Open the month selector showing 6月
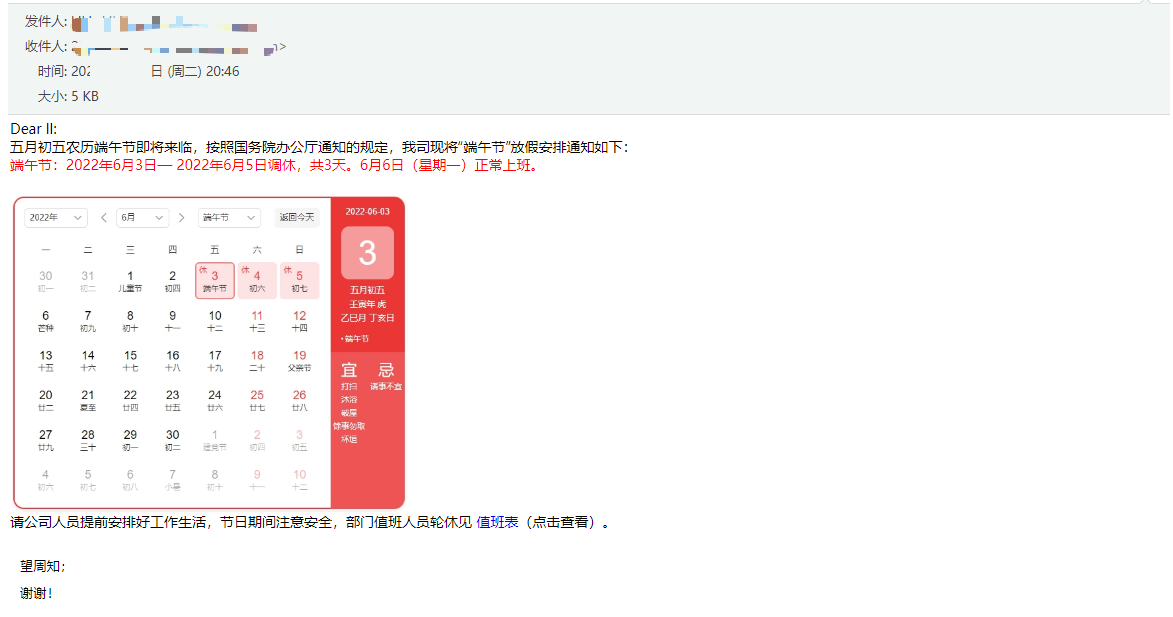The width and height of the screenshot is (1173, 617). point(142,217)
